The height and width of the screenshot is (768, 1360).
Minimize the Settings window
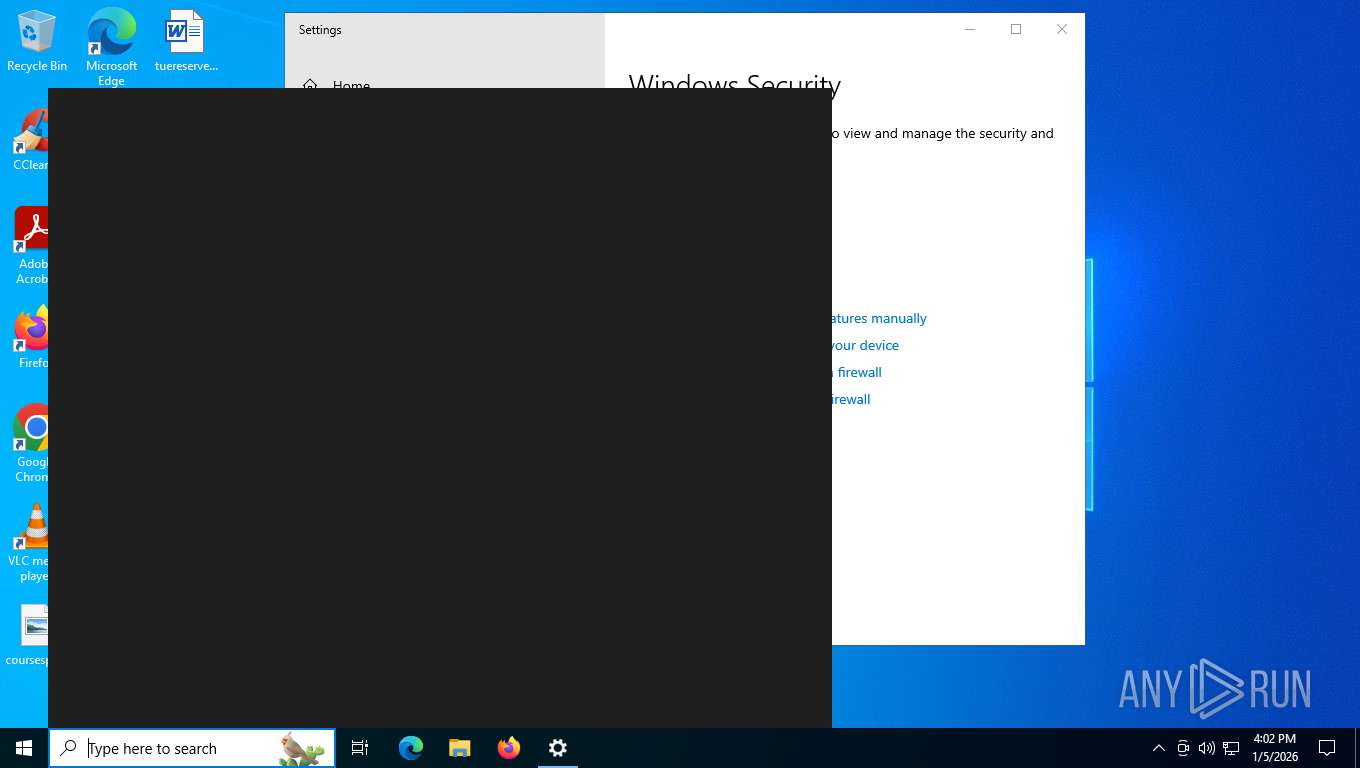(x=970, y=29)
